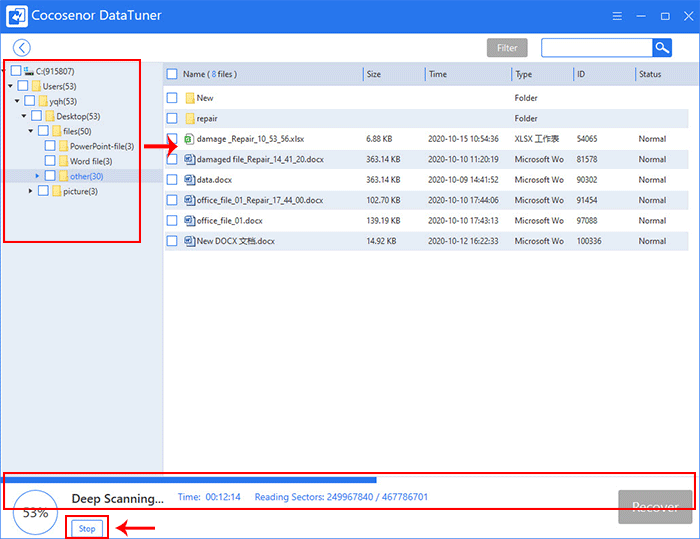
Task: Click the Word icon of data.docx
Action: click(190, 180)
